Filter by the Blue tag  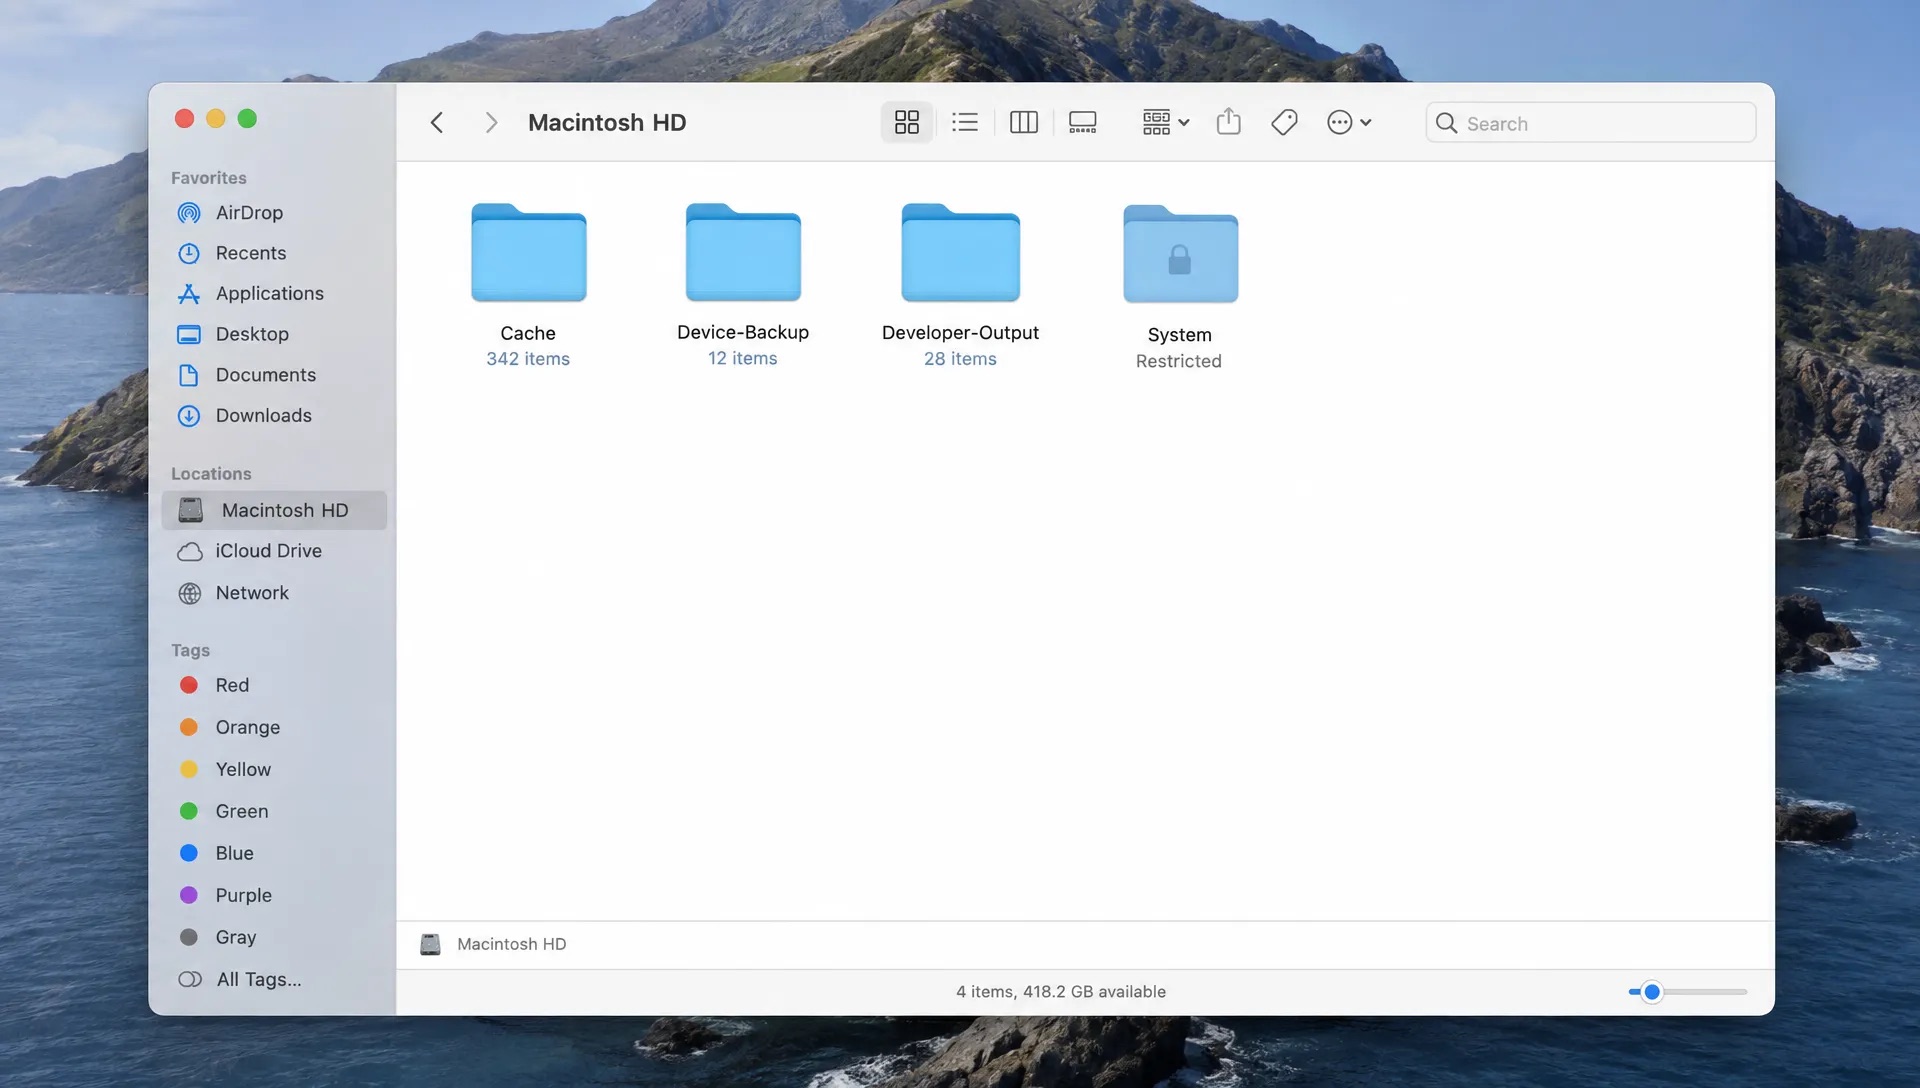click(x=273, y=853)
